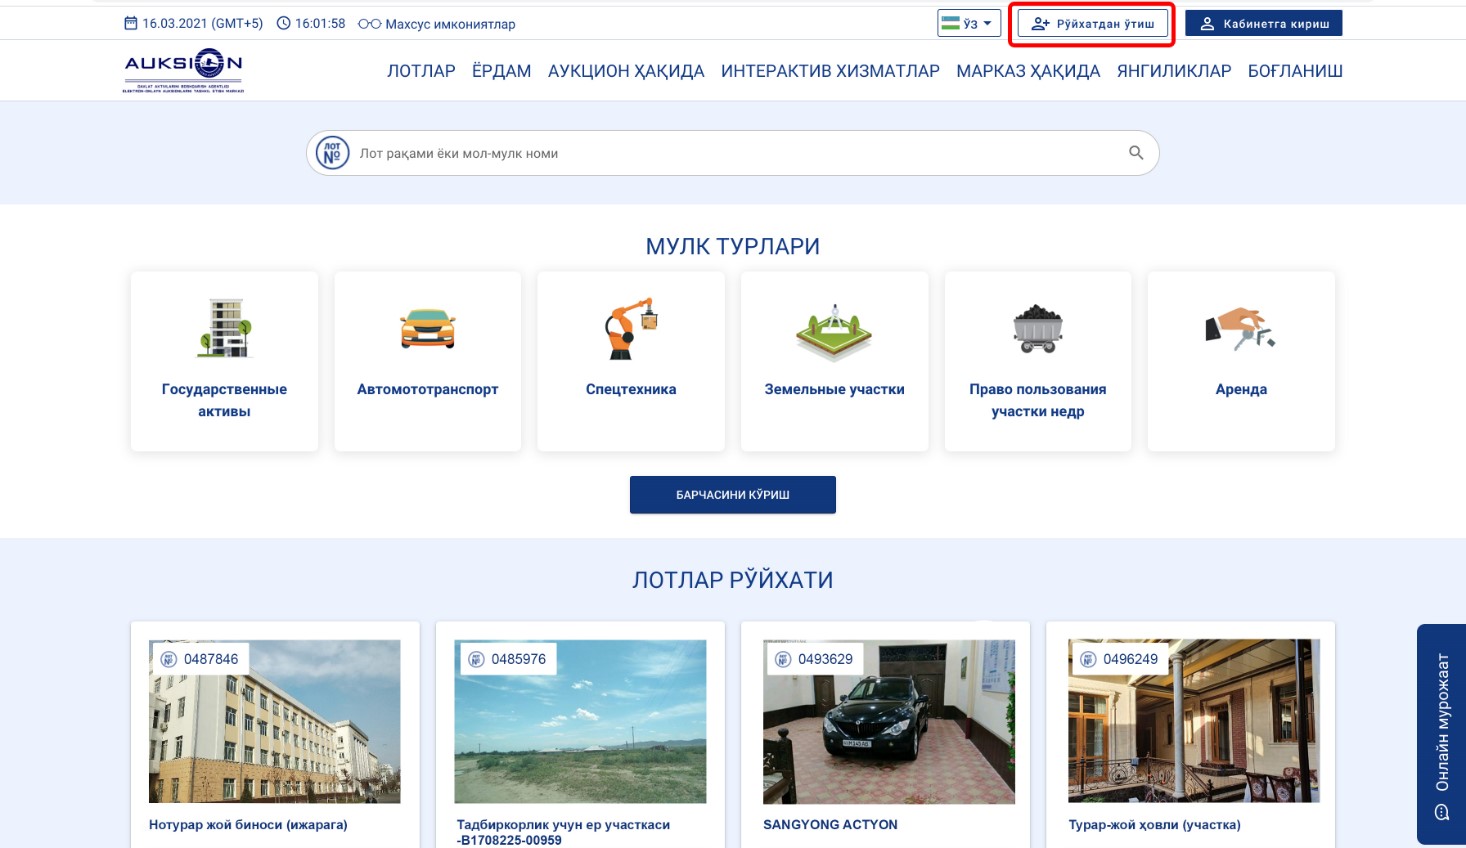Screen dimensions: 1466x848
Task: Open the Автомототранспорт car icon
Action: (427, 328)
